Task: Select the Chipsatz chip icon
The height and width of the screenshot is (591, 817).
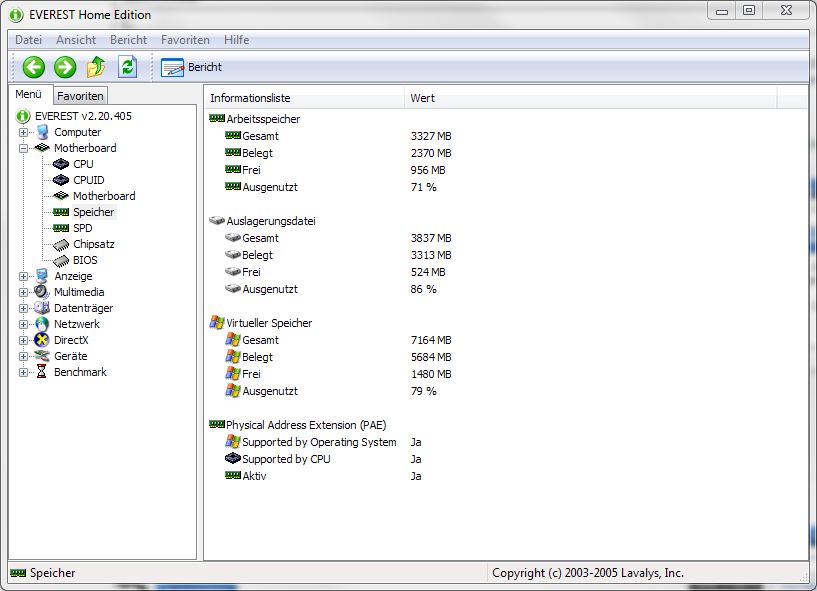Action: (61, 244)
